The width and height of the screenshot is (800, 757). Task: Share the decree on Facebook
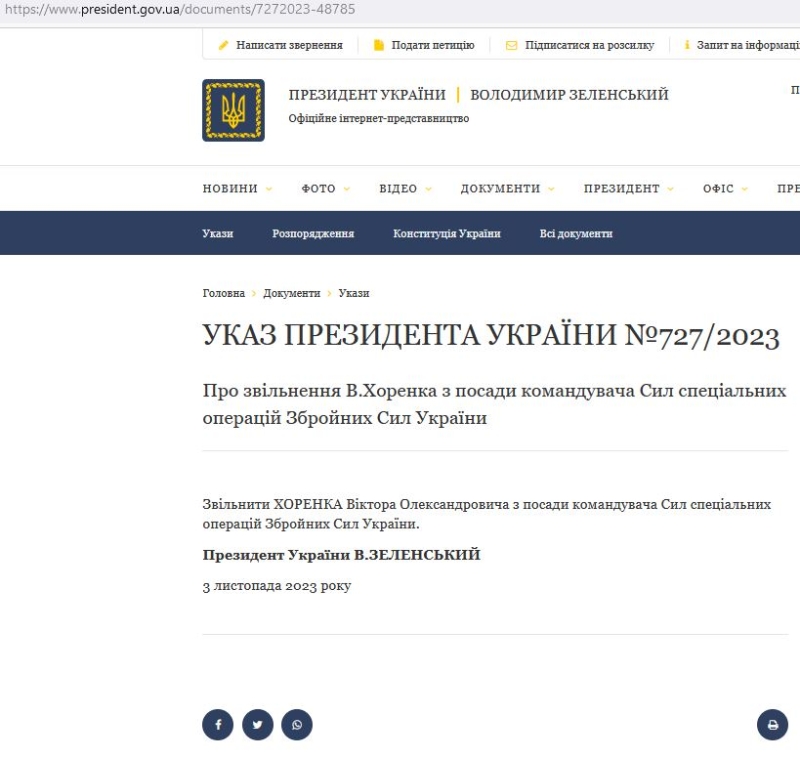tap(218, 724)
